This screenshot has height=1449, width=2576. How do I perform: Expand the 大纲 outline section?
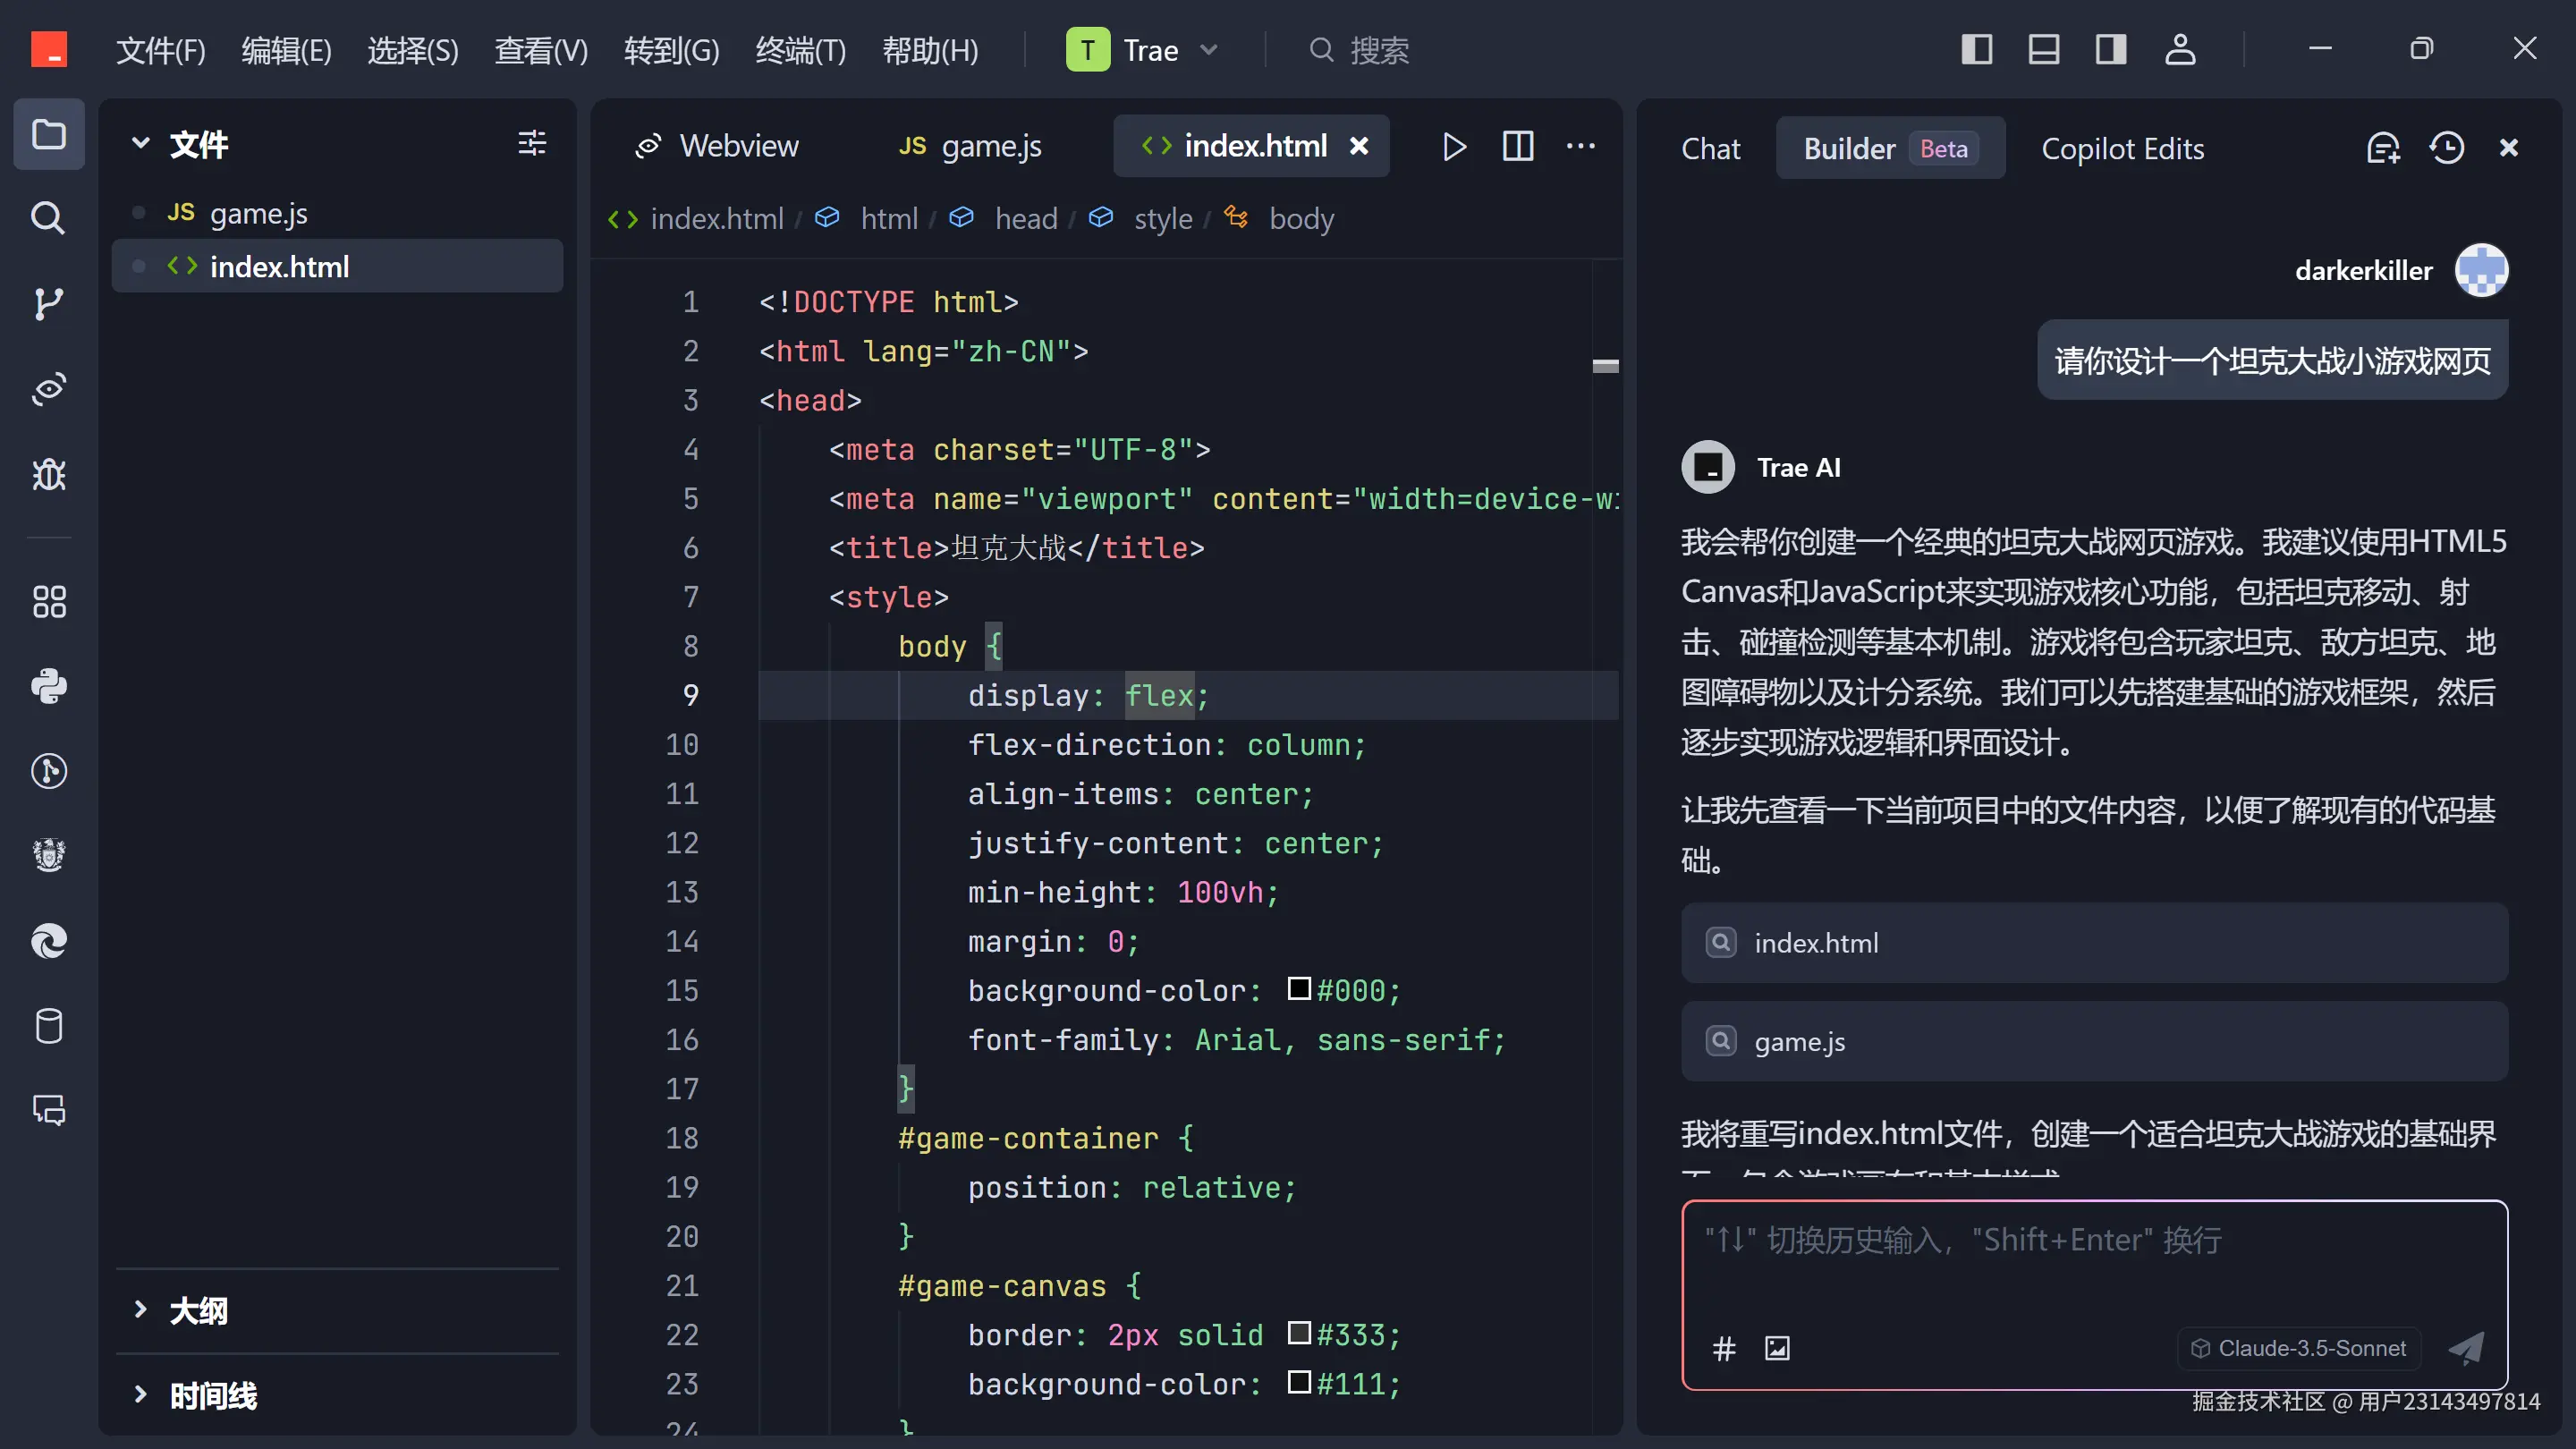(x=198, y=1310)
